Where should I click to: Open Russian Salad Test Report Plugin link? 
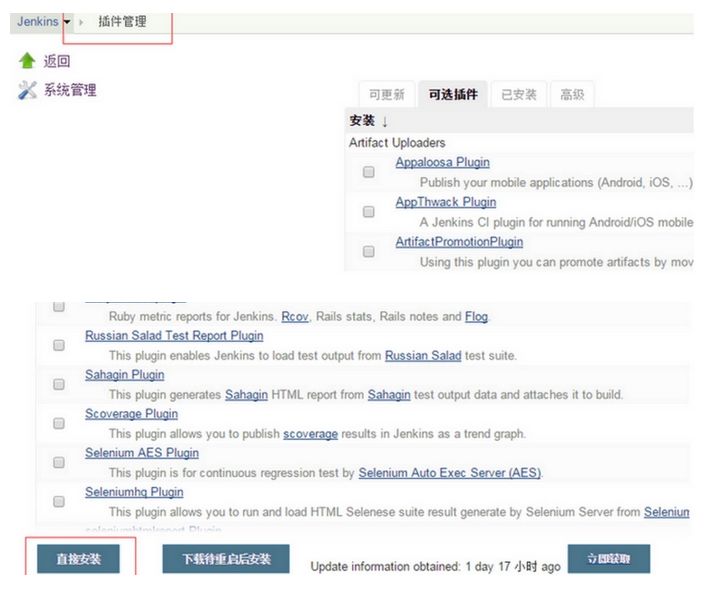174,335
